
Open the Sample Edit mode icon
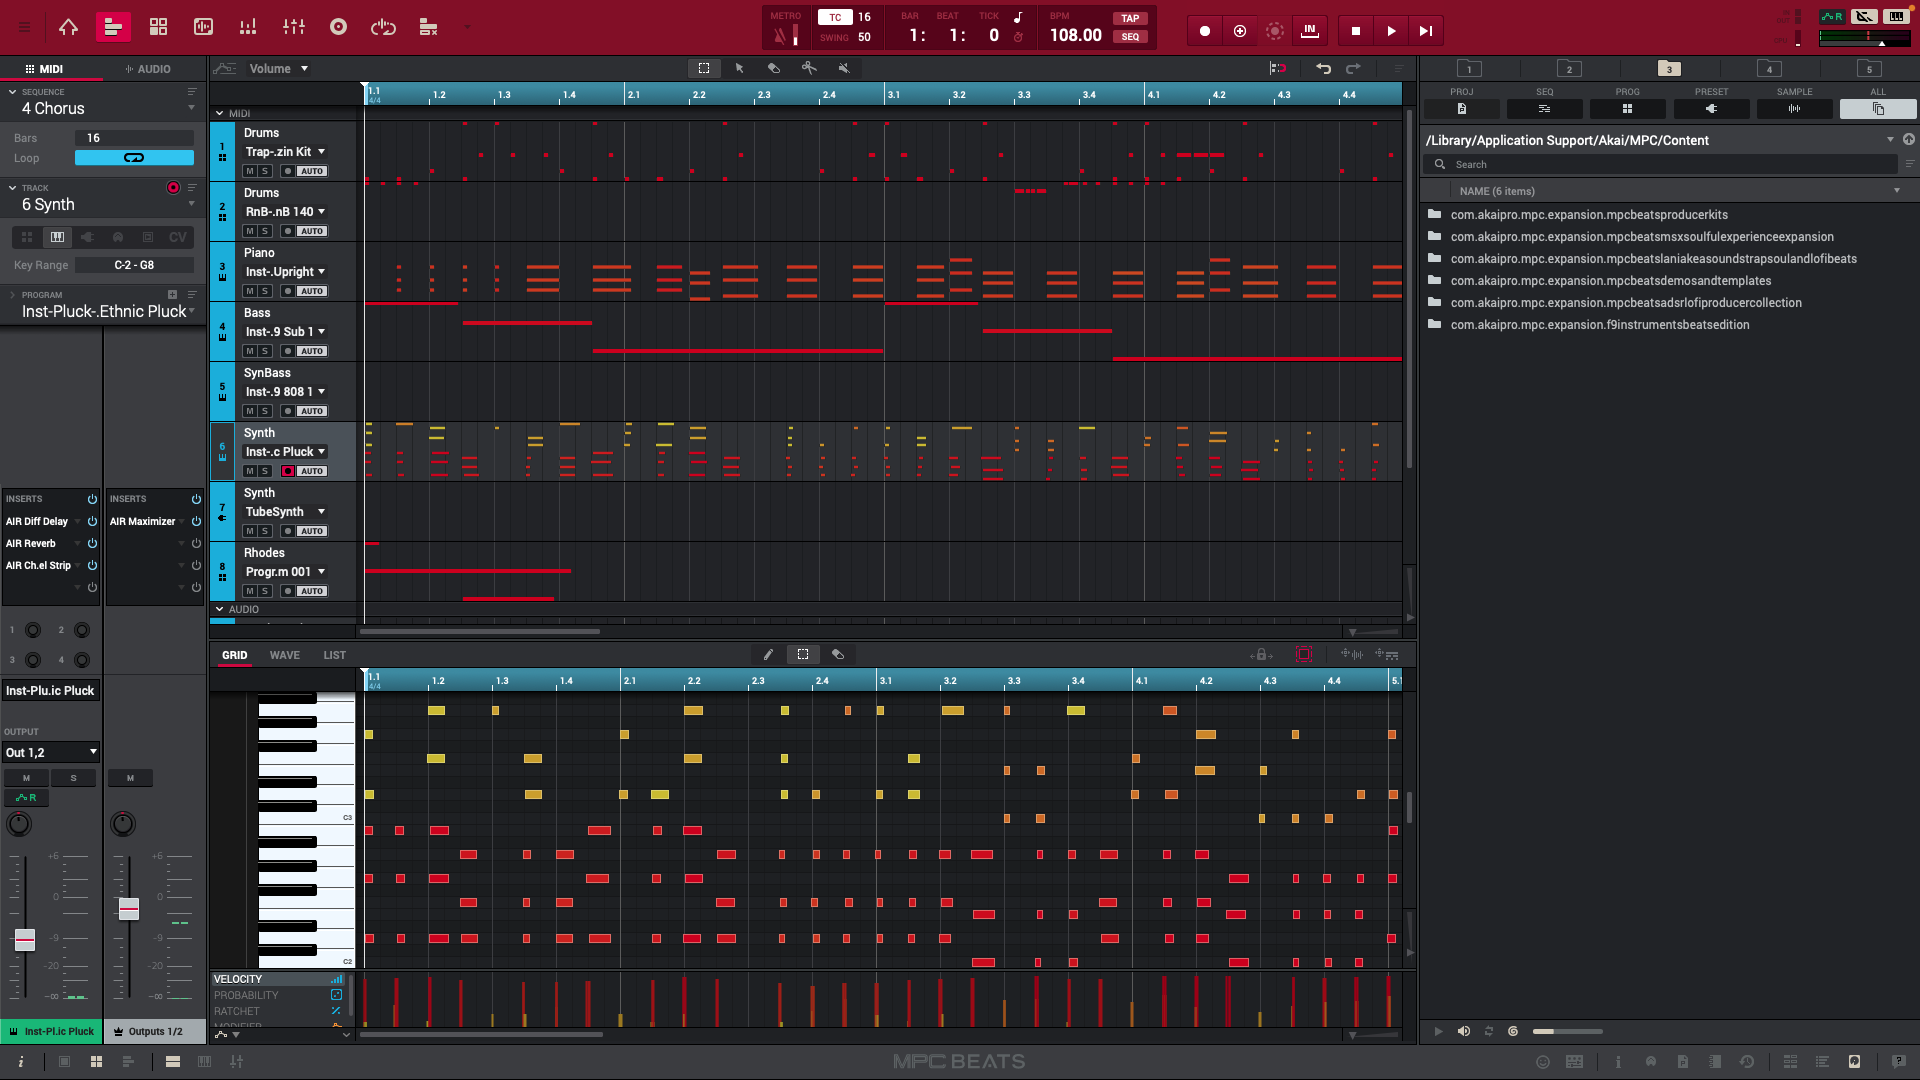click(x=203, y=27)
